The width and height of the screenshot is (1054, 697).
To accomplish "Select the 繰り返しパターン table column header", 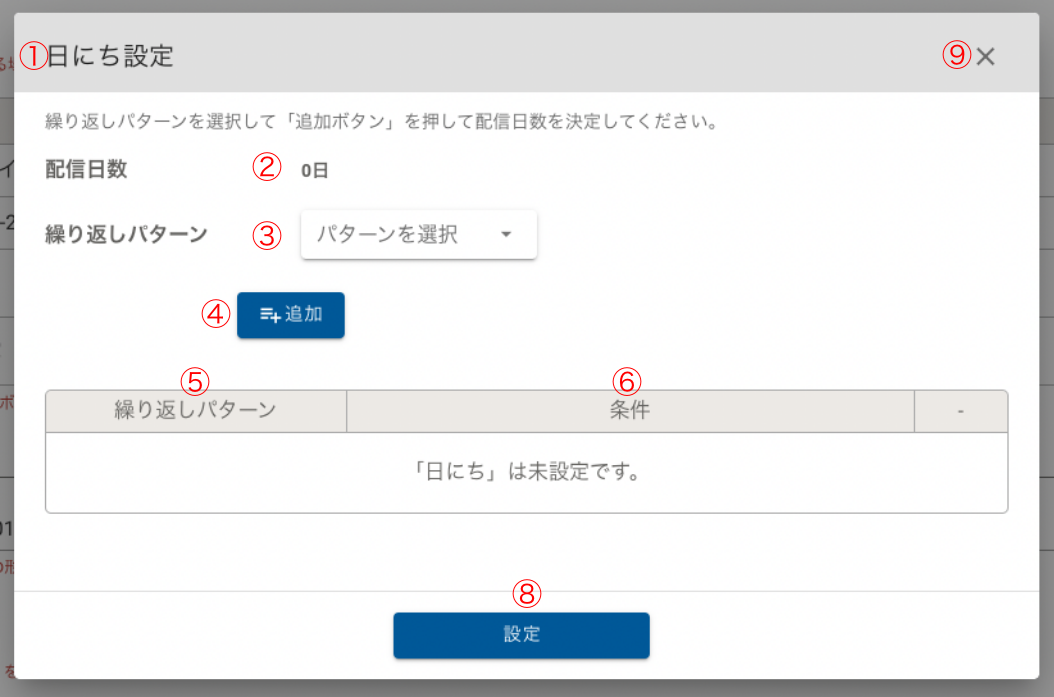I will [196, 411].
